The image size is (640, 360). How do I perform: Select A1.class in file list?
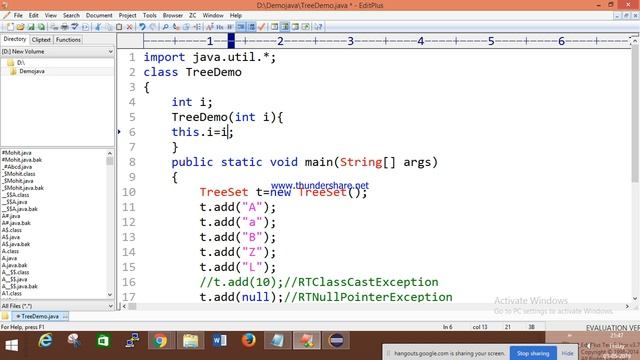(x=11, y=293)
